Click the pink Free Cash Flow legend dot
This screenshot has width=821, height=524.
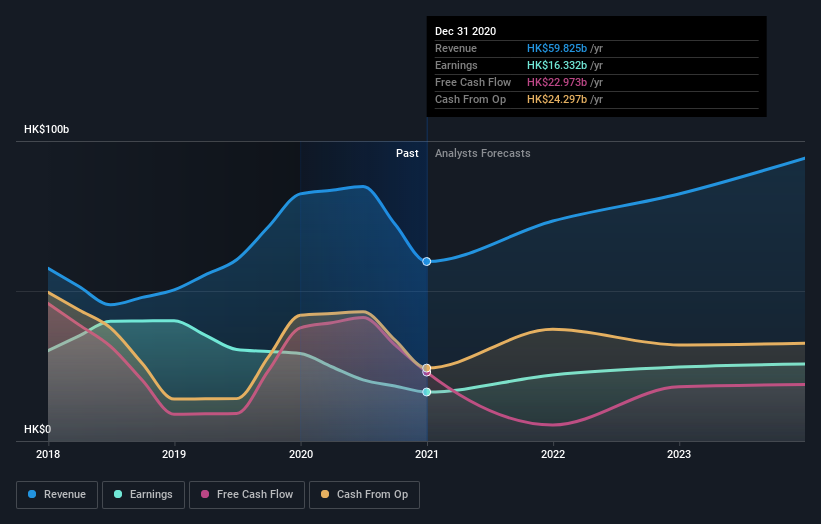(205, 494)
